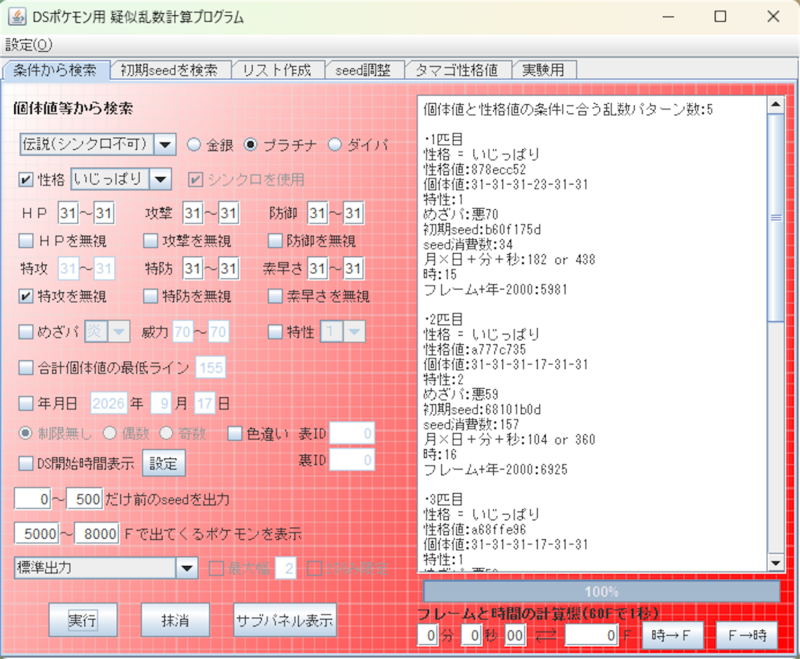Click the 性格値:a777c735 result line
This screenshot has width=800, height=659.
click(474, 349)
